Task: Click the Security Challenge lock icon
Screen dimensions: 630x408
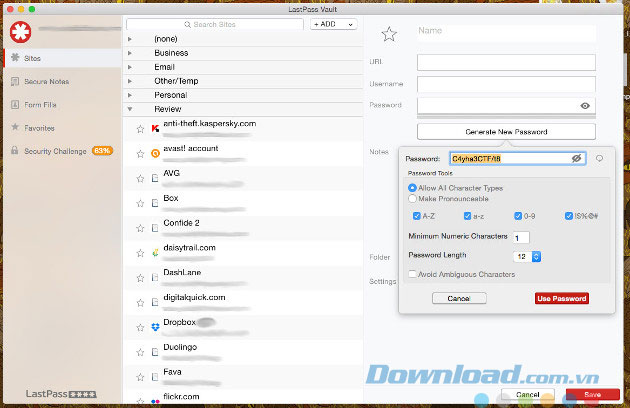Action: pos(15,151)
